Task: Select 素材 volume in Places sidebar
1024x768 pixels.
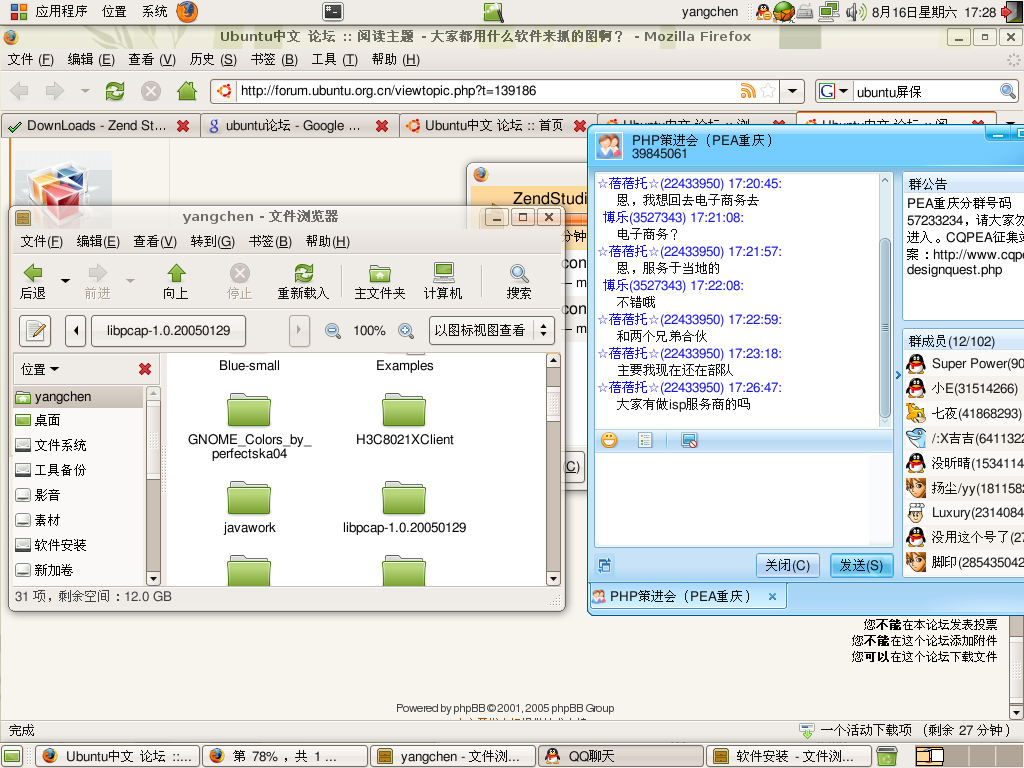Action: click(78, 520)
